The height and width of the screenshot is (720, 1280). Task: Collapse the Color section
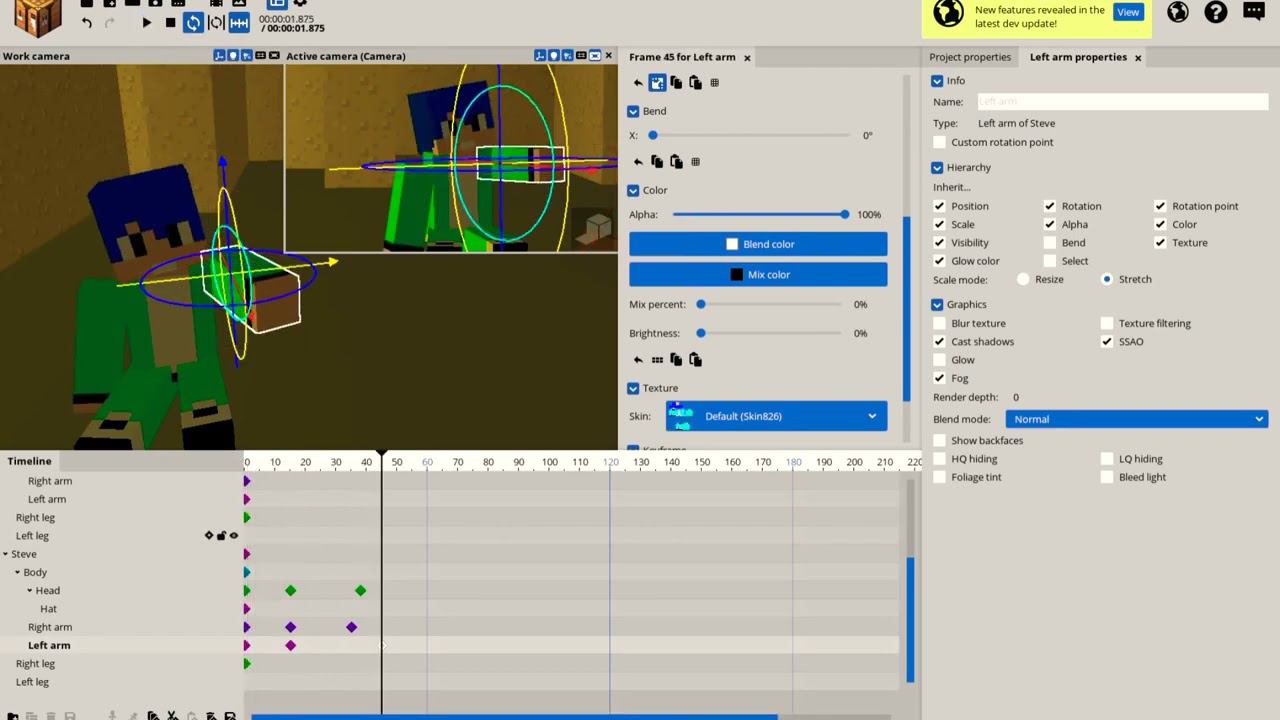pos(633,190)
